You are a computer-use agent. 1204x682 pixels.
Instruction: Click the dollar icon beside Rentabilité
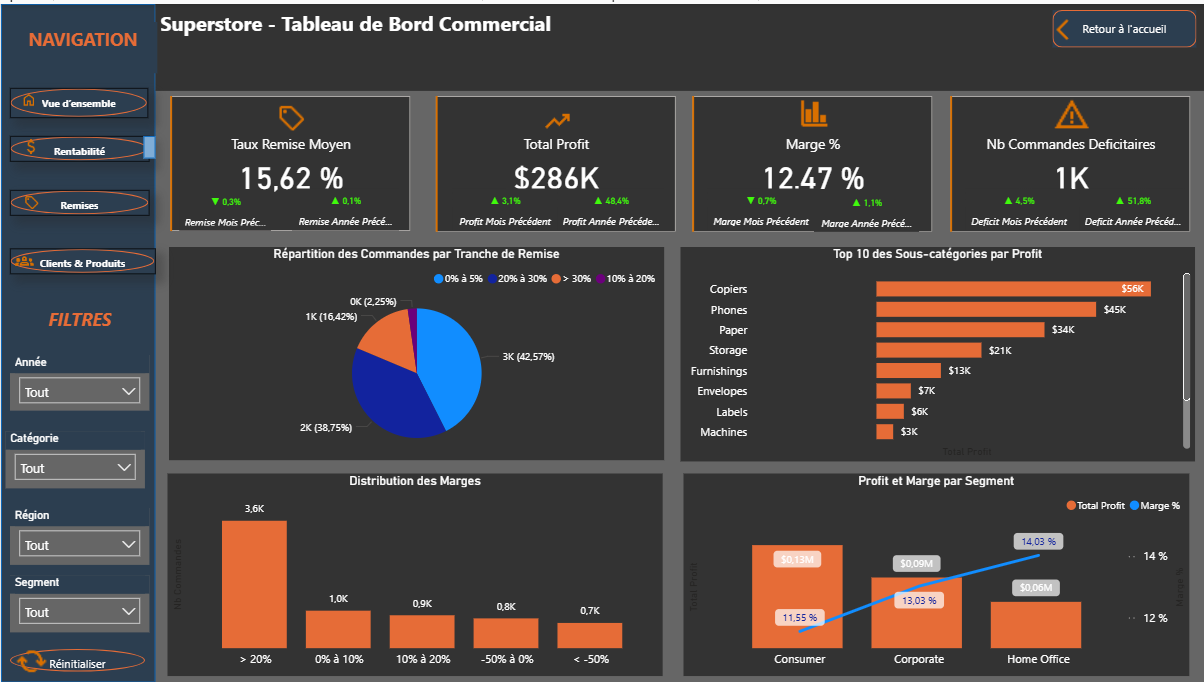point(31,147)
